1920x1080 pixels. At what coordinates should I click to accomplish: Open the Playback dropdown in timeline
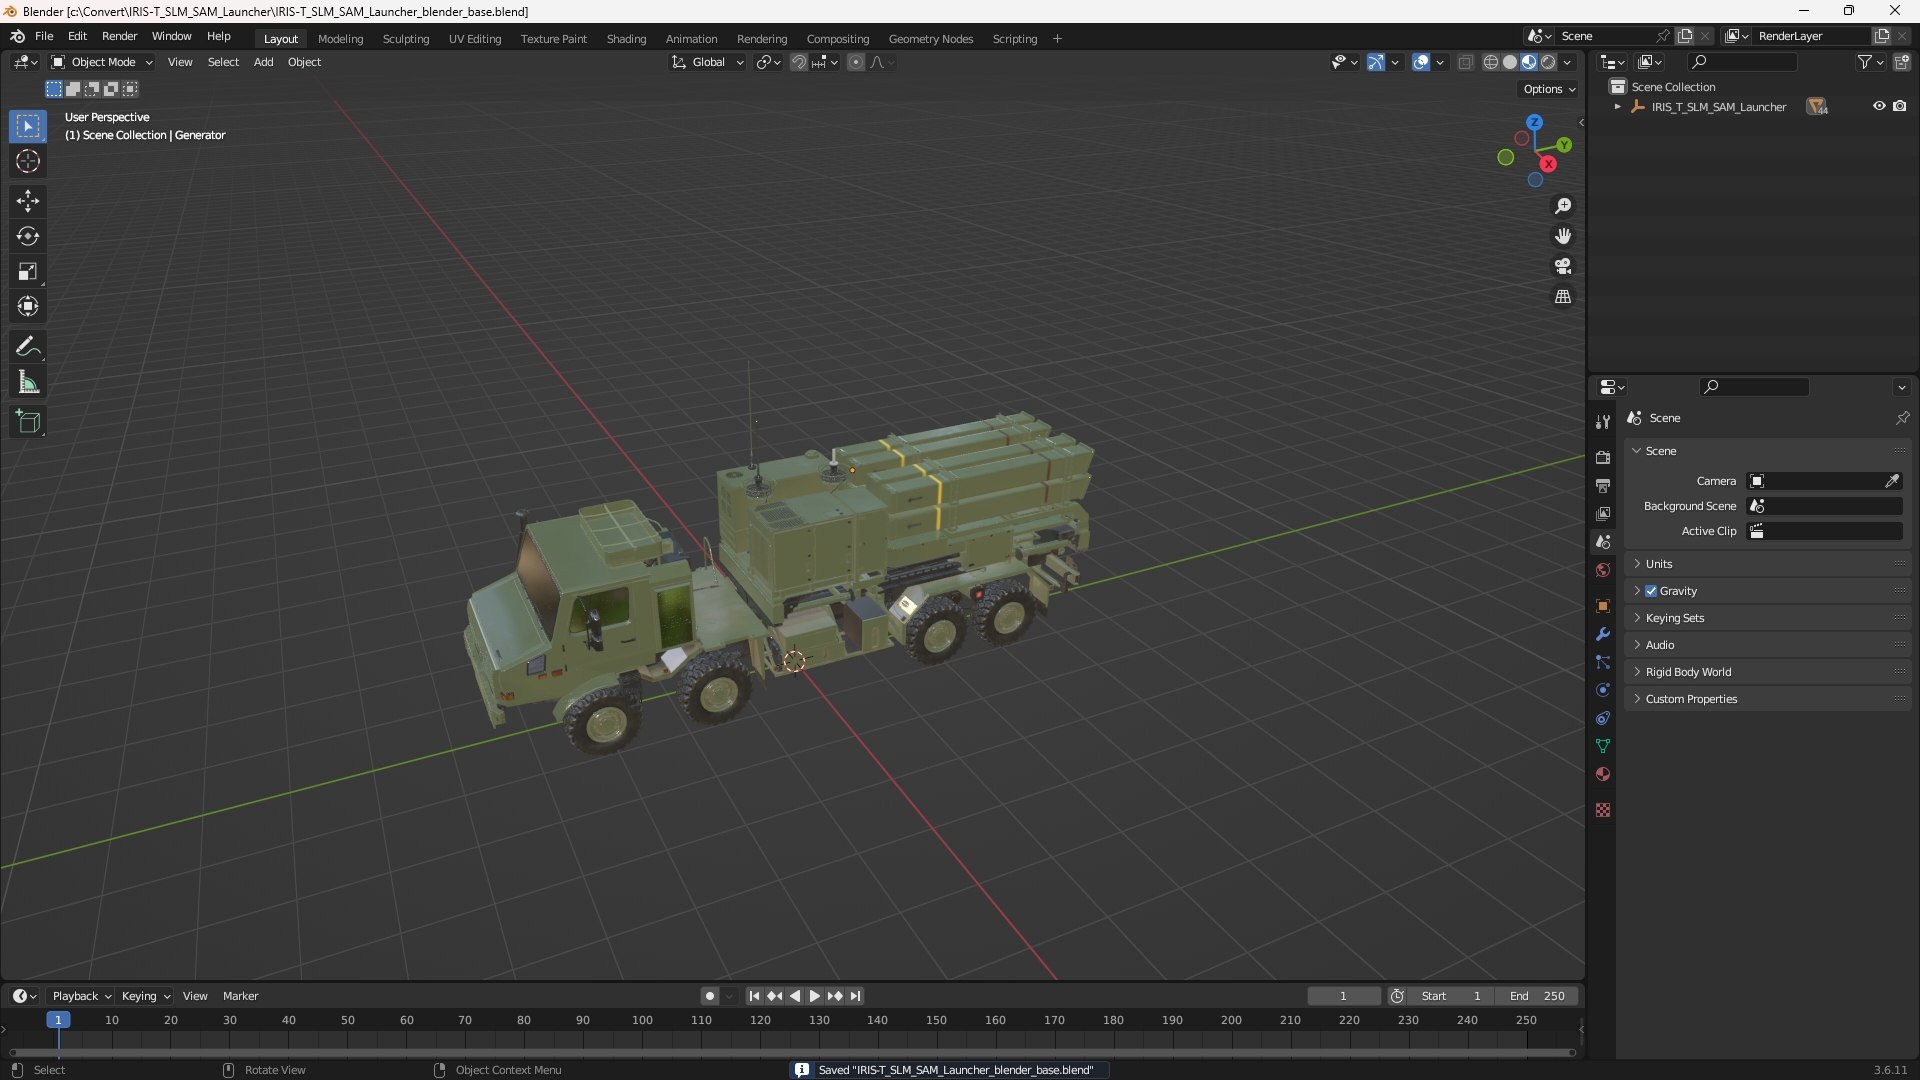tap(81, 996)
